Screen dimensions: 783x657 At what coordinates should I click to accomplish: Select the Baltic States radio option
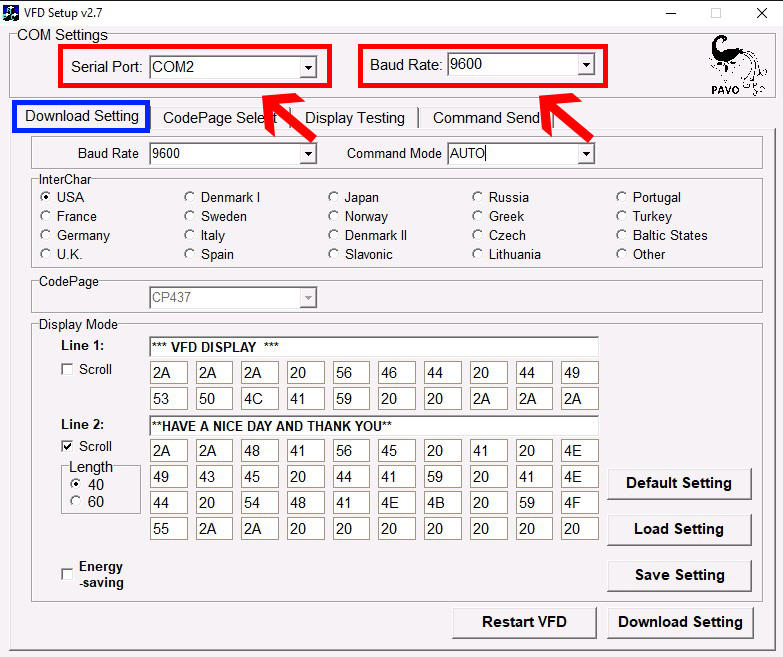(x=622, y=236)
